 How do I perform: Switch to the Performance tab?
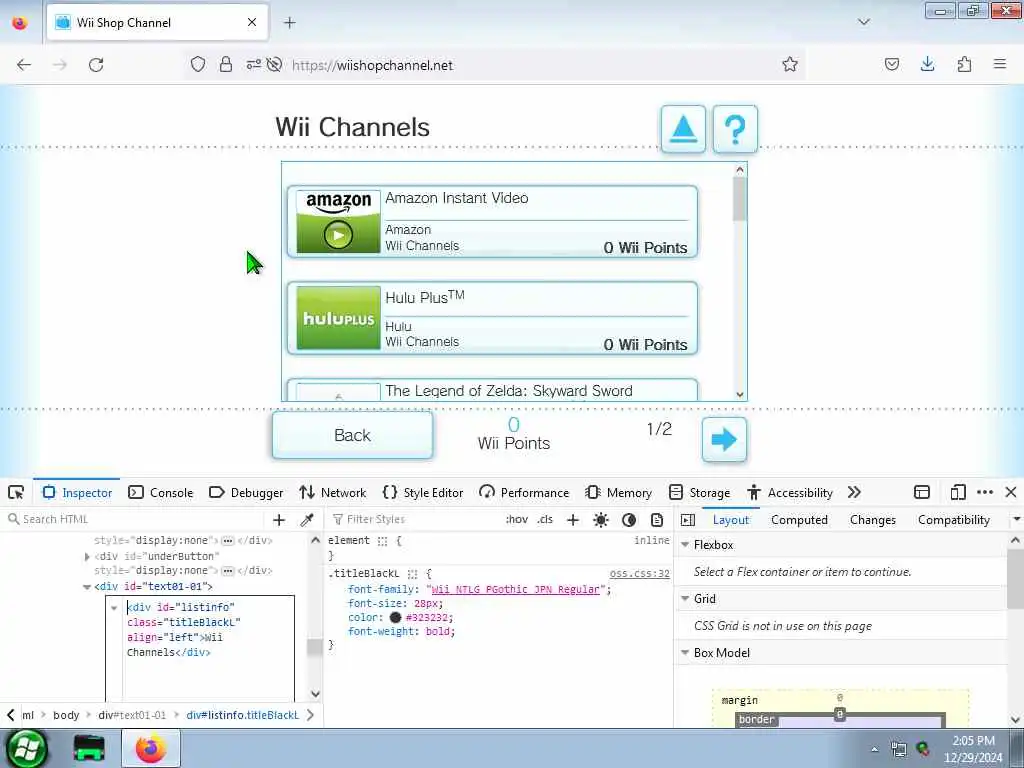point(524,492)
